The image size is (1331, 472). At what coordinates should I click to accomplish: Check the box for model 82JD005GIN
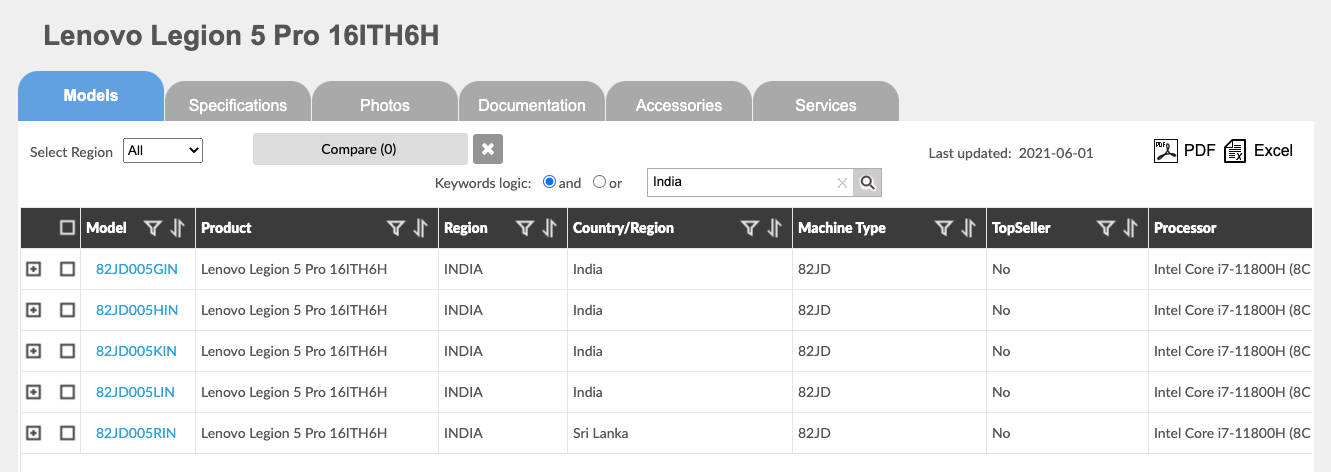coord(67,269)
